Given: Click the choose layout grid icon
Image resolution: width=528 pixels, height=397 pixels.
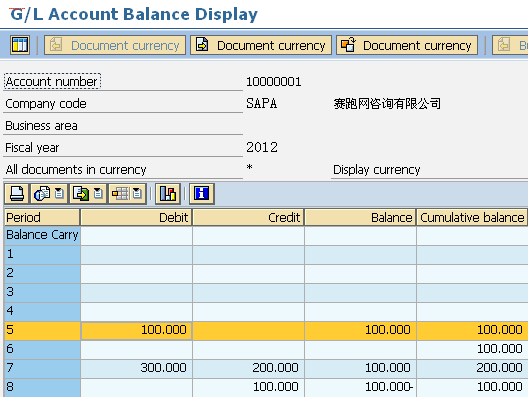Looking at the screenshot, I should click(120, 194).
